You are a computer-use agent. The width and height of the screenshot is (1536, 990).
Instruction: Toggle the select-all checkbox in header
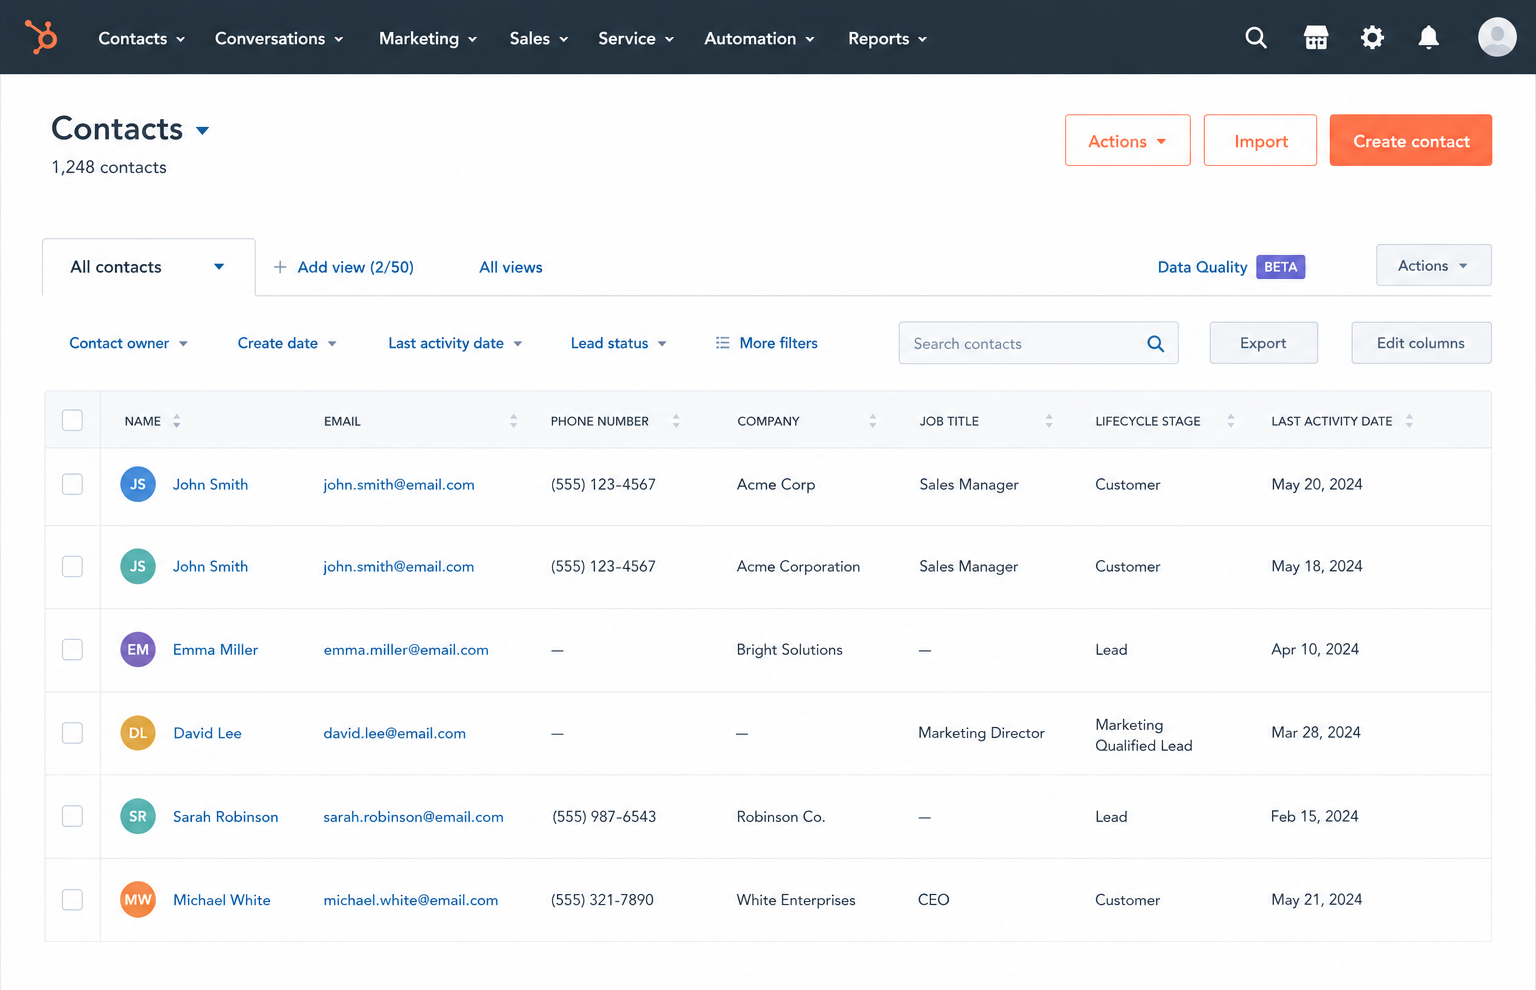click(x=72, y=420)
